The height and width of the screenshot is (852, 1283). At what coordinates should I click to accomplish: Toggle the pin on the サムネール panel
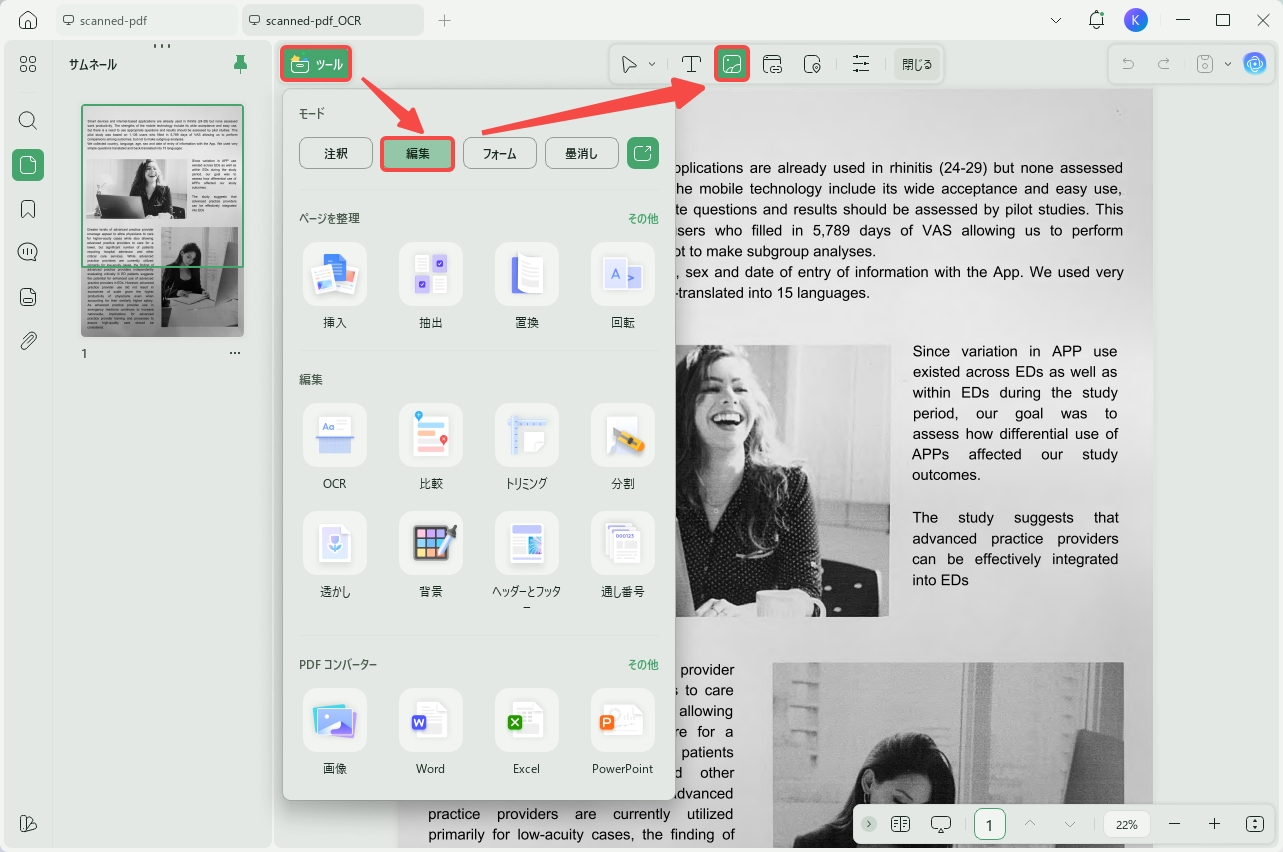click(x=240, y=64)
